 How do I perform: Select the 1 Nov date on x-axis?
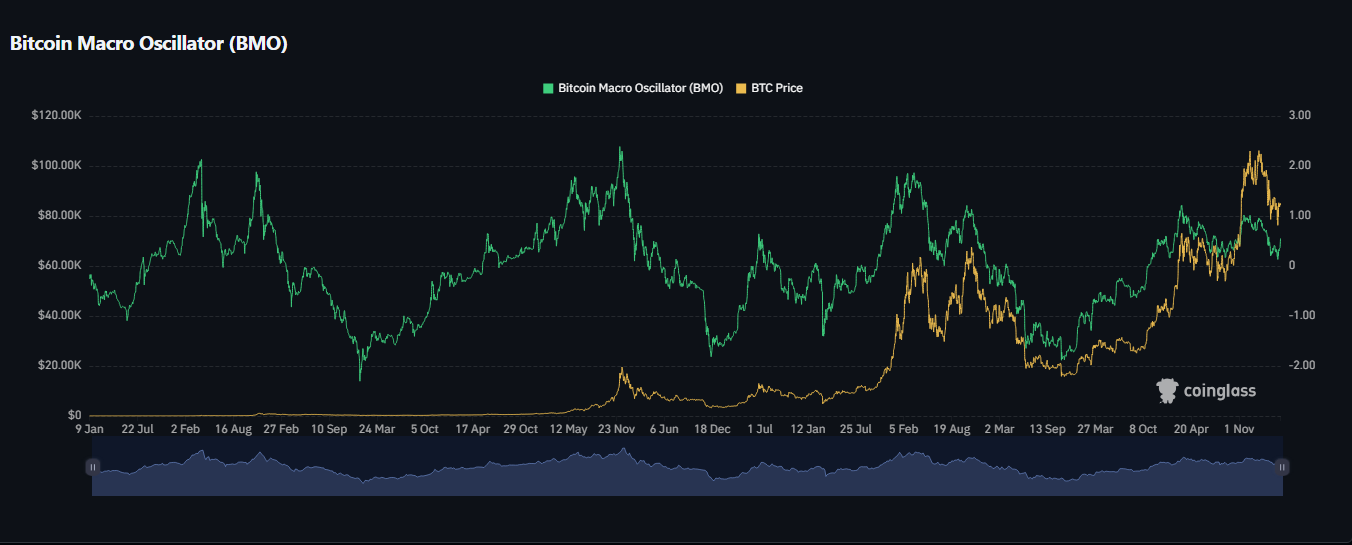click(1239, 429)
